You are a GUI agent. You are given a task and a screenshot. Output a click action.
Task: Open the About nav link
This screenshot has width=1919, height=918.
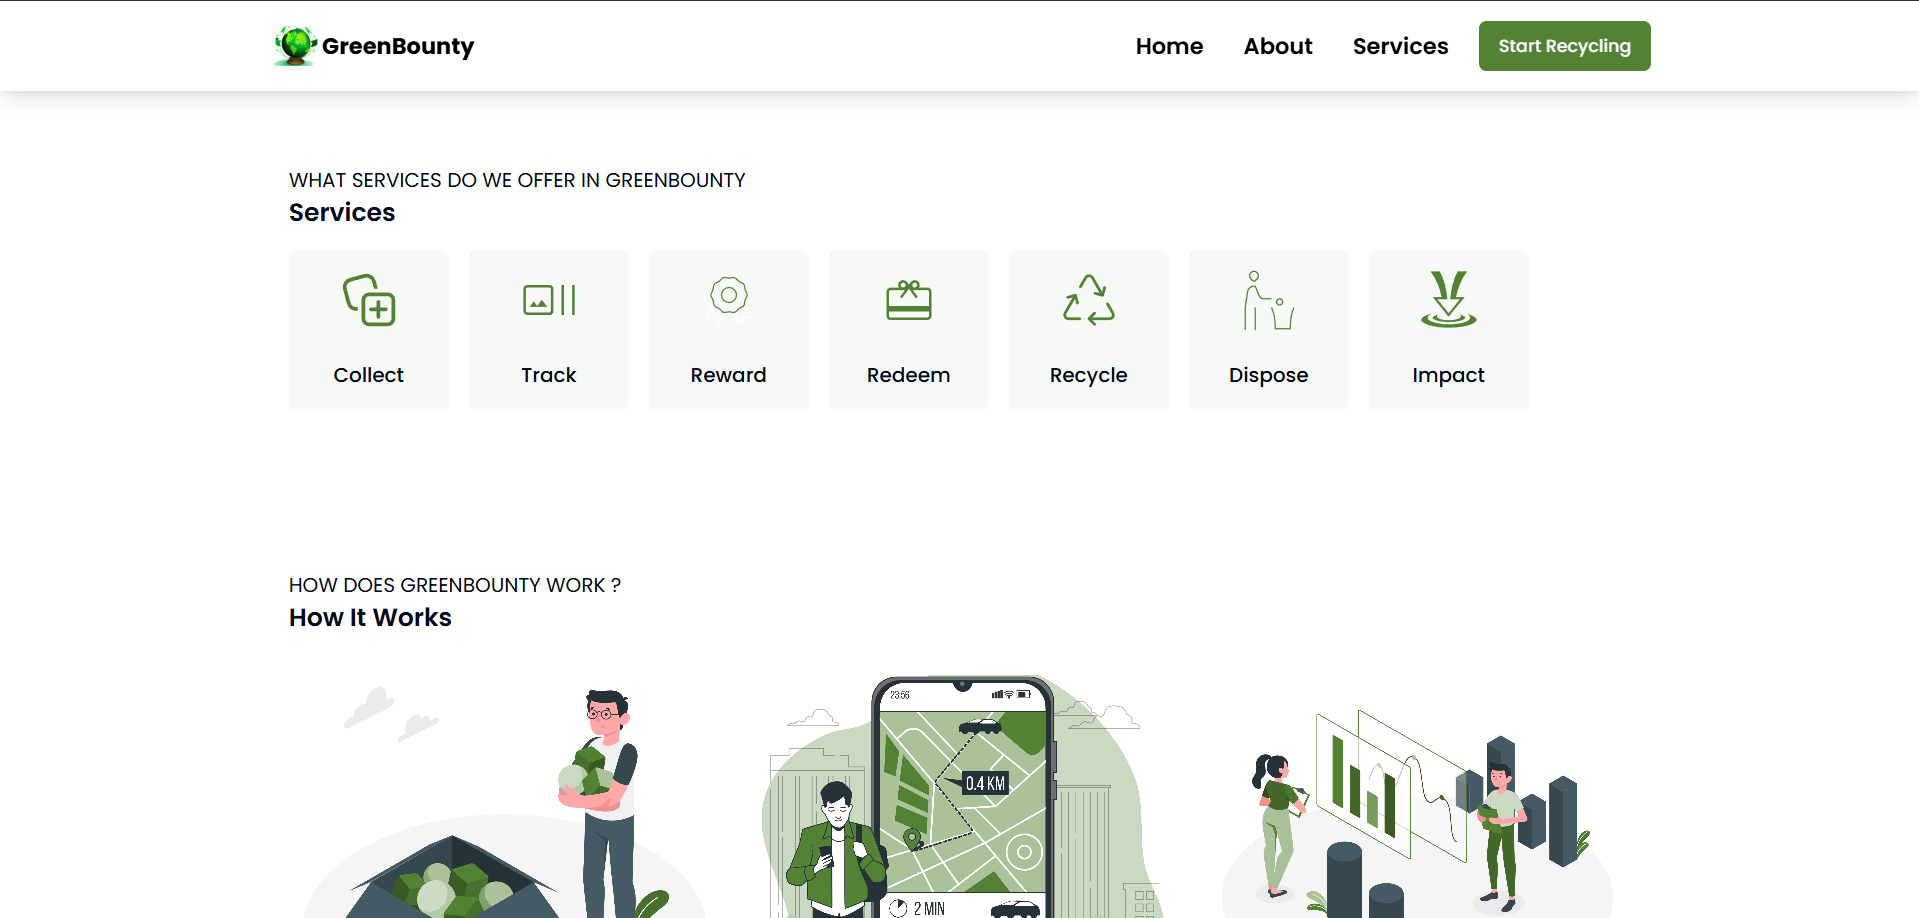(x=1278, y=46)
